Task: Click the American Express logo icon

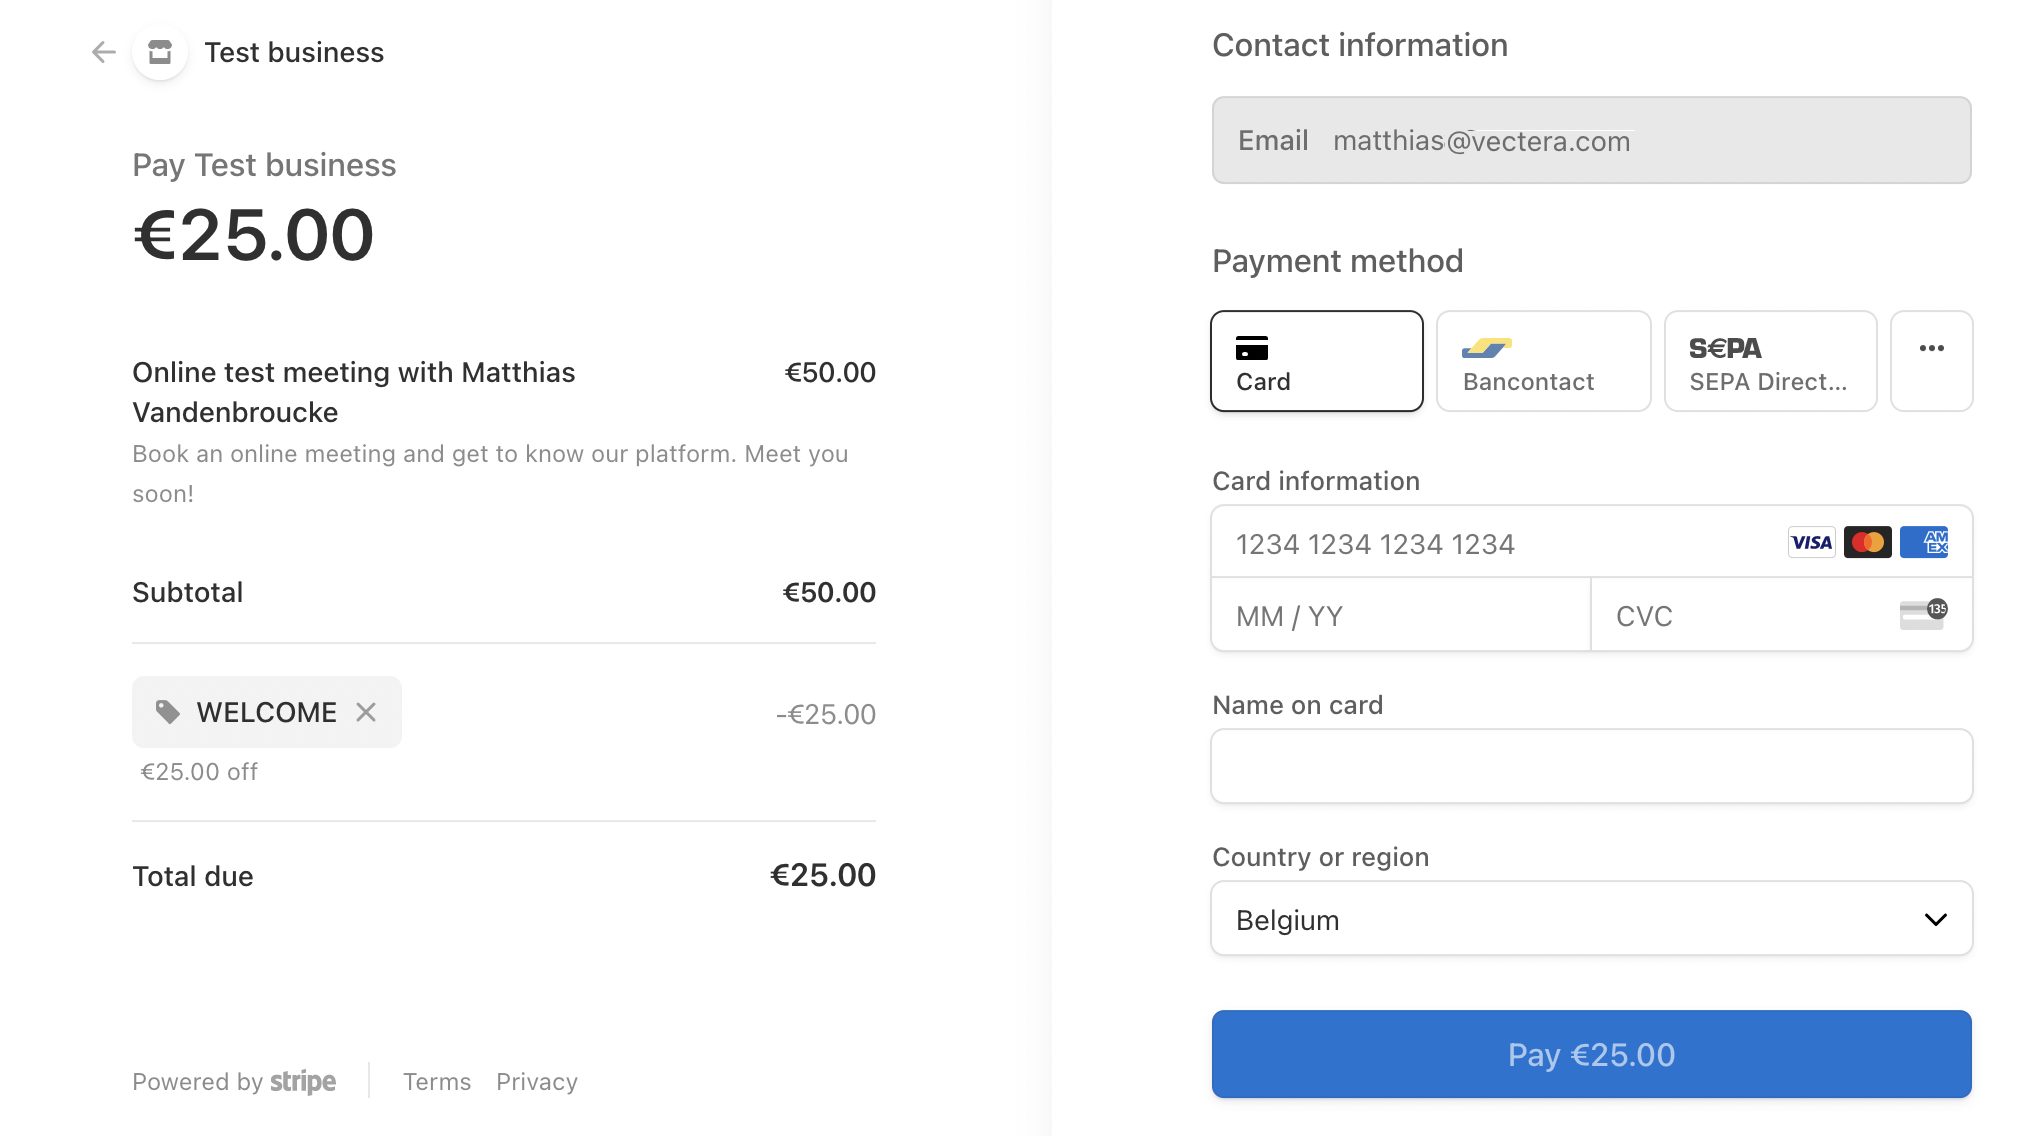Action: click(1924, 543)
